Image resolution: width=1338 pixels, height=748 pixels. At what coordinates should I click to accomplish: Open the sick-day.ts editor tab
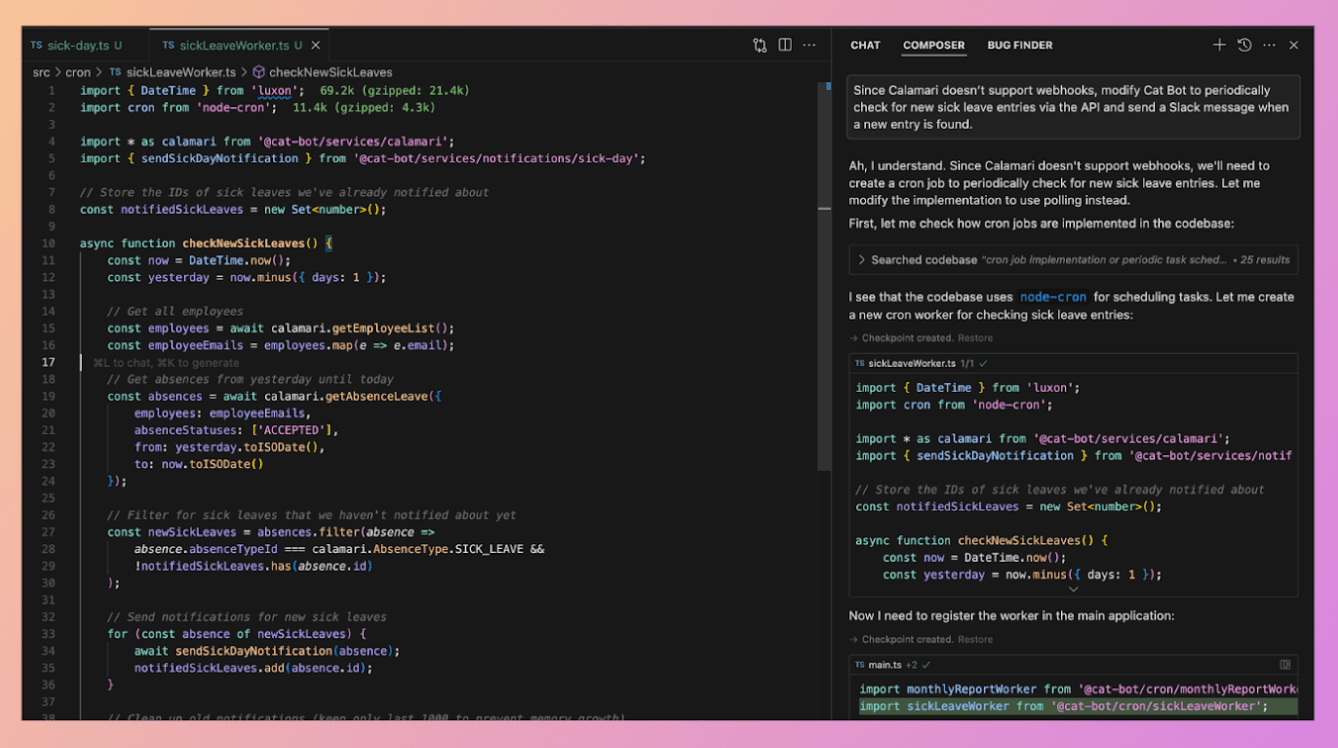[x=80, y=44]
